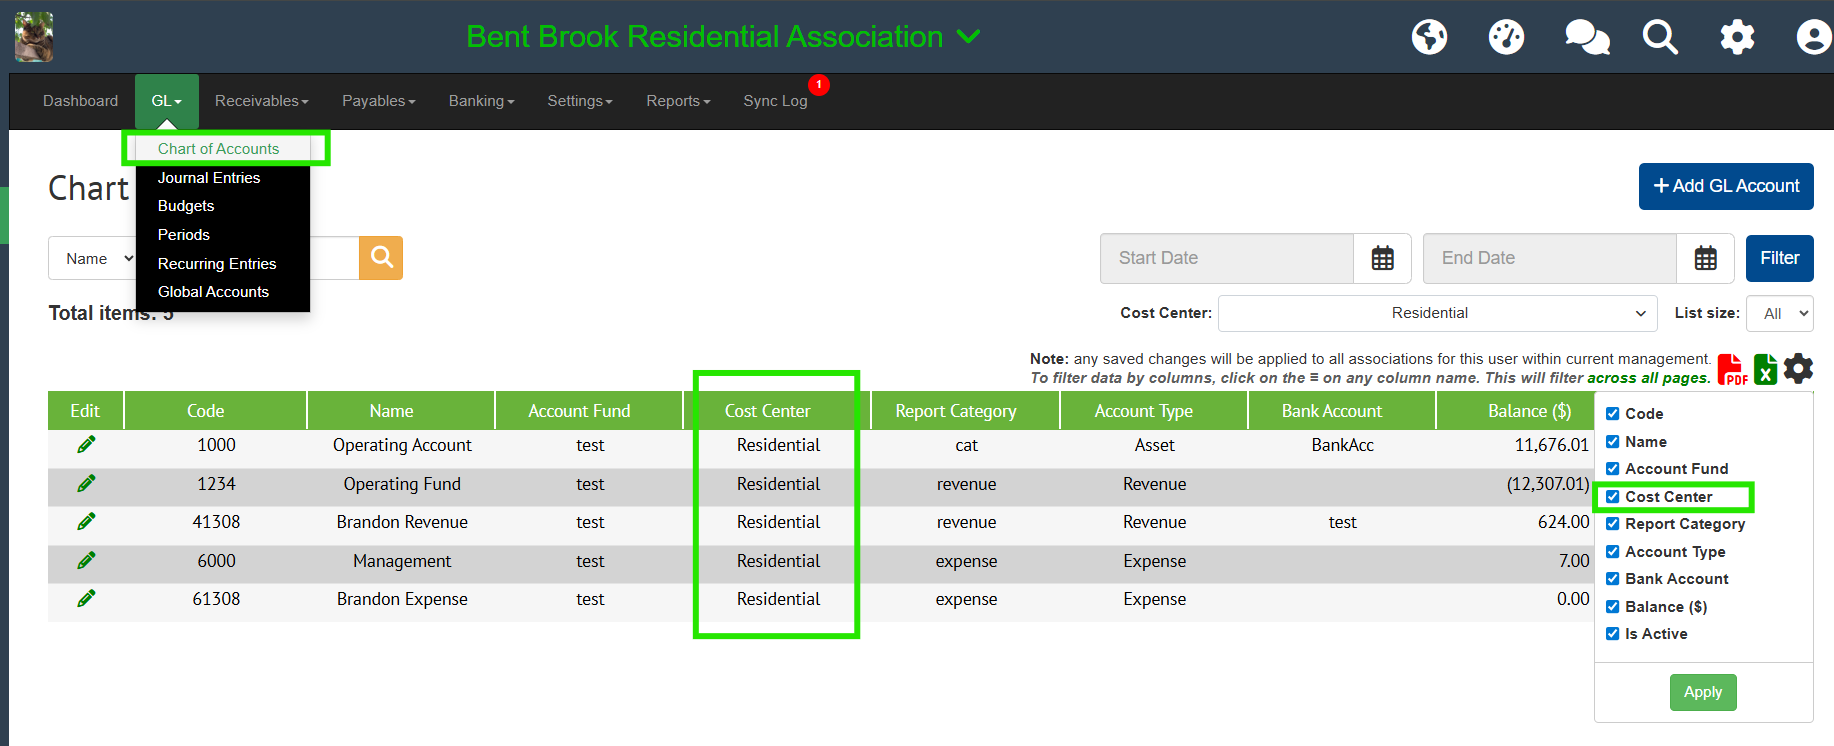Expand the Cost Center dropdown
The image size is (1834, 746).
[1437, 313]
